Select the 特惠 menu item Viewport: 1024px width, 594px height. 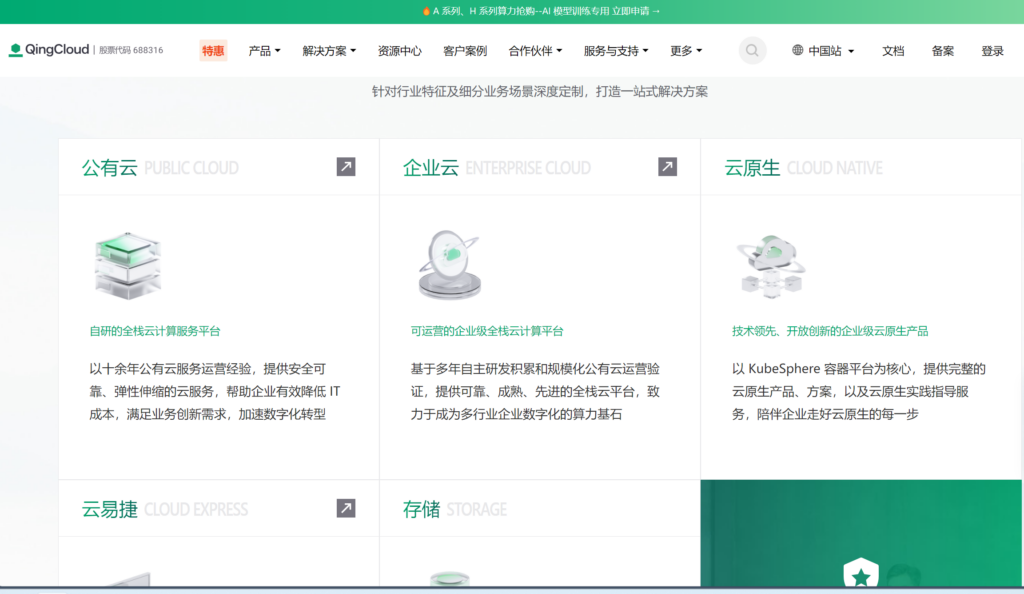[x=212, y=50]
